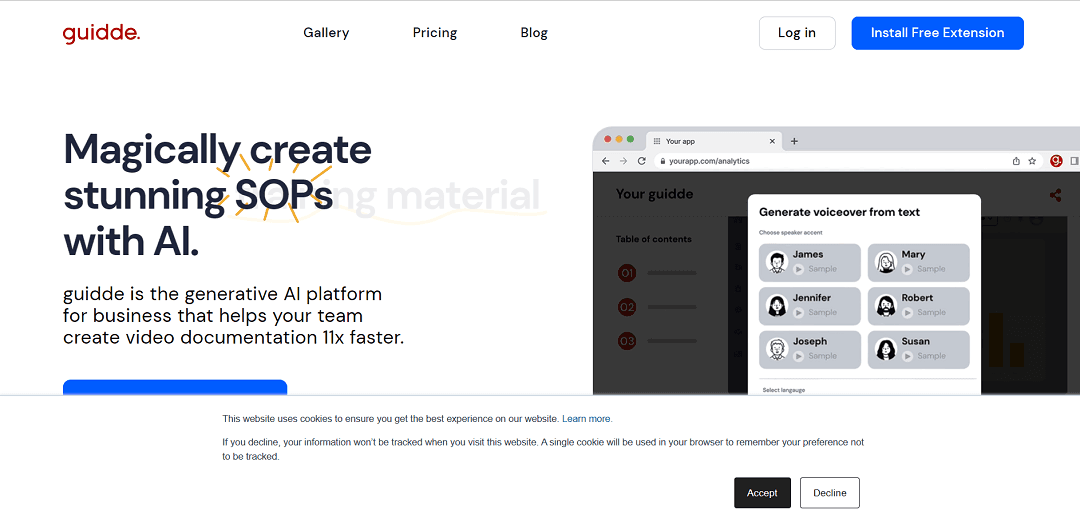Click Mary's avatar
The width and height of the screenshot is (1080, 522).
tap(886, 262)
